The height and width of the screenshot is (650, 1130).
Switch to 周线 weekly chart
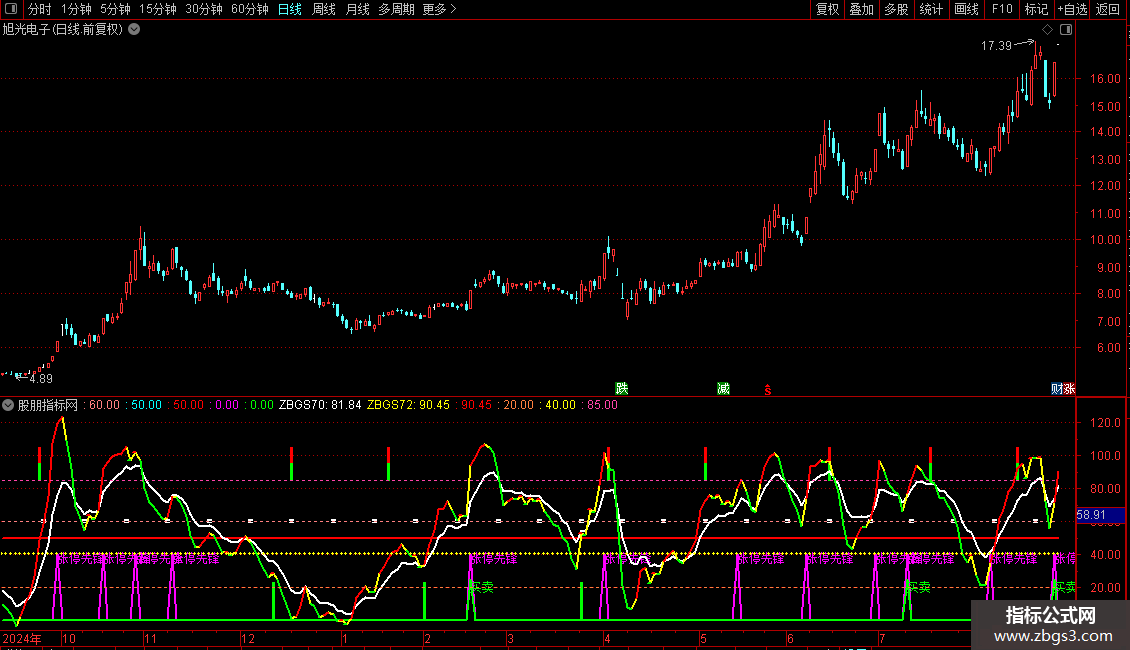(324, 9)
